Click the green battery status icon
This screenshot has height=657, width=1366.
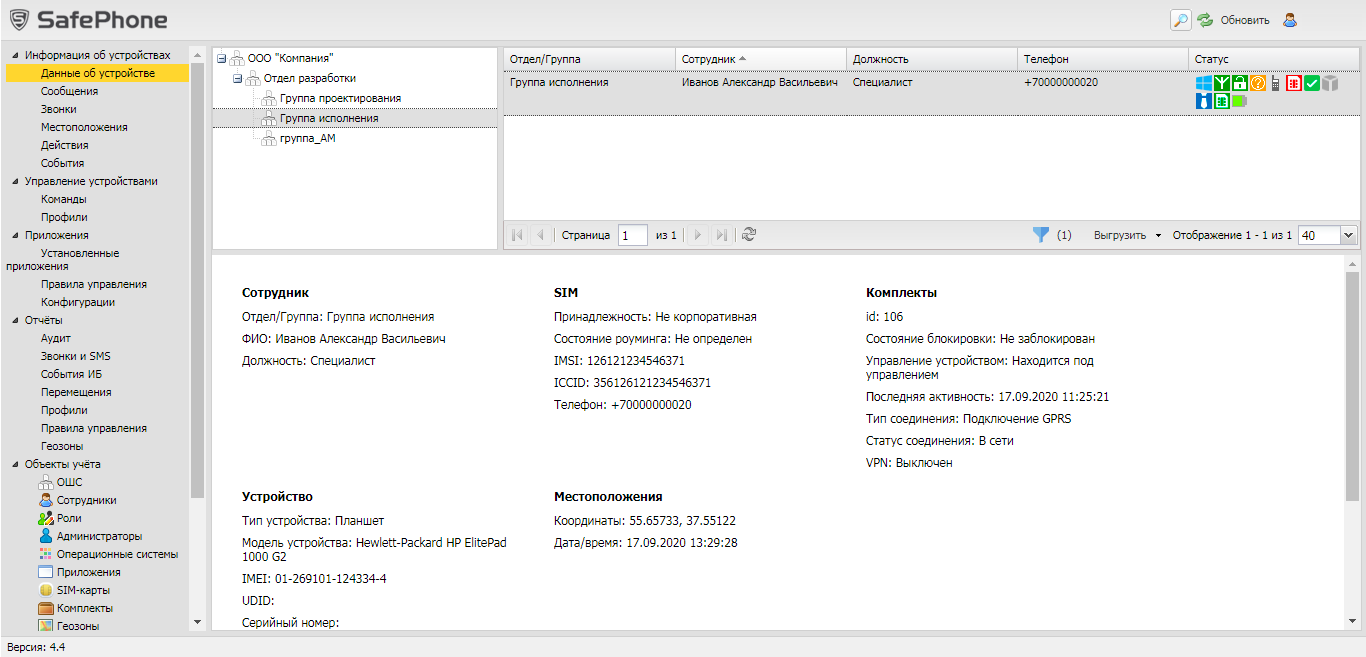pyautogui.click(x=1240, y=101)
